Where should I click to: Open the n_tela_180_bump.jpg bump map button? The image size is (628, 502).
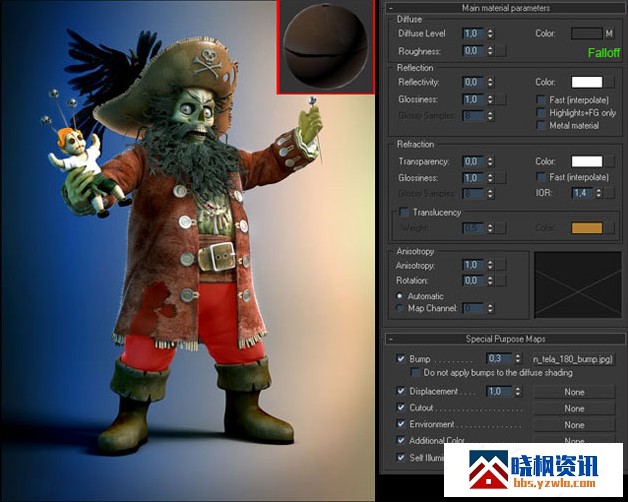[574, 359]
